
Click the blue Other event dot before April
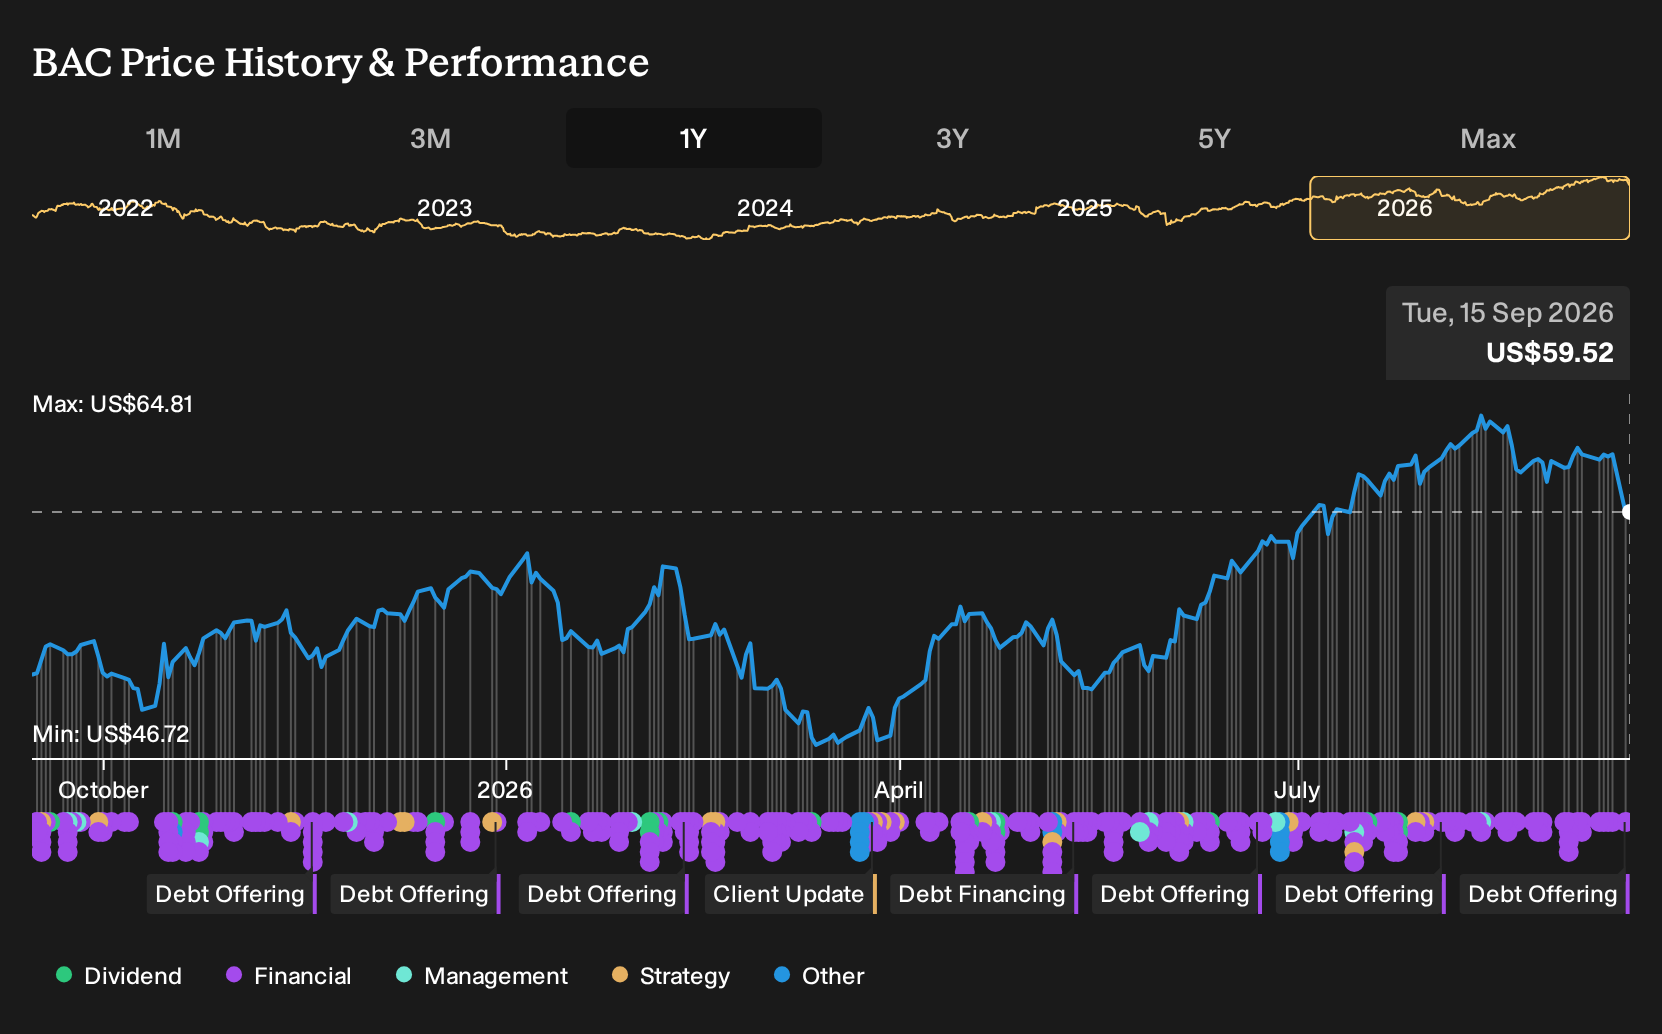pos(860,837)
